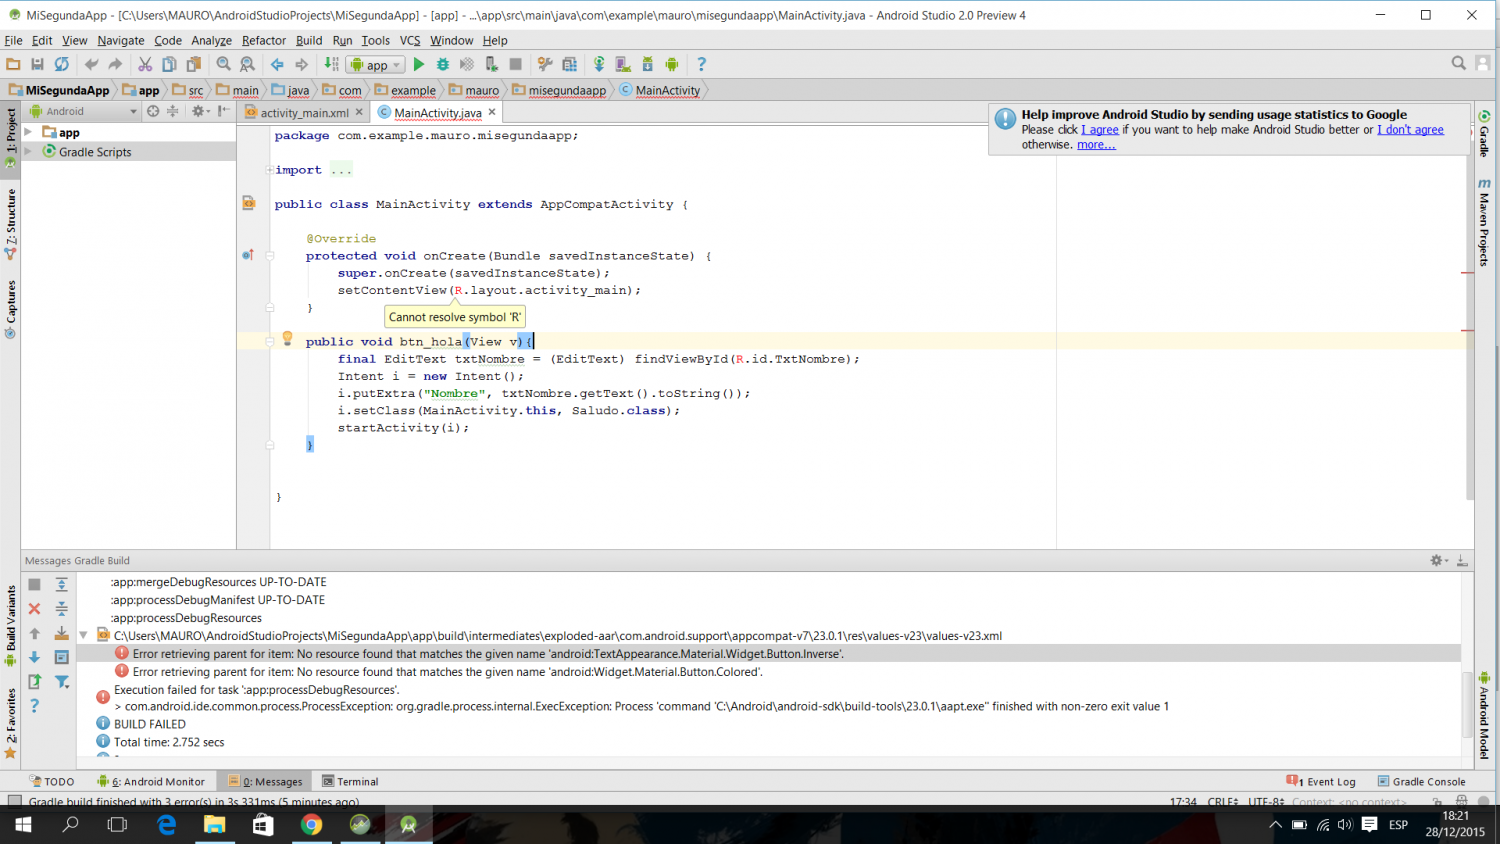Expand the app module tree node
Viewport: 1500px width, 844px height.
[x=29, y=132]
